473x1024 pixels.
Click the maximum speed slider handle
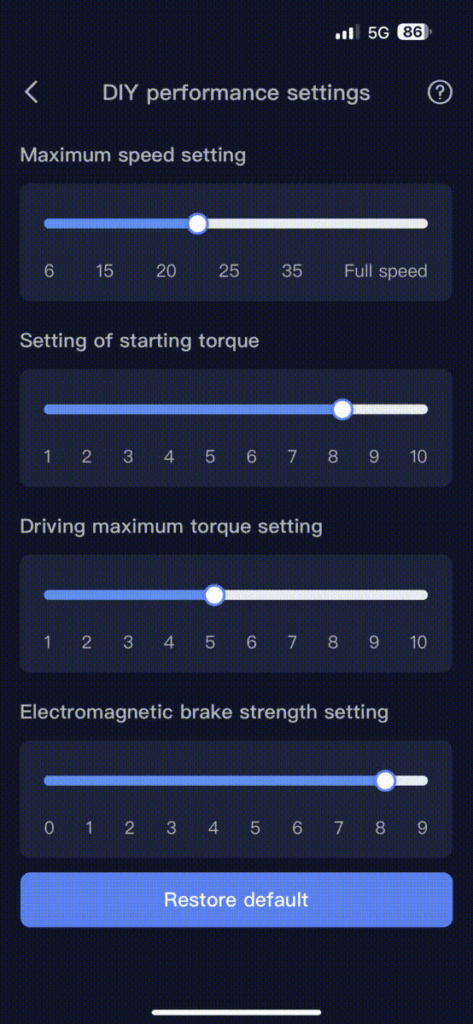(x=197, y=223)
